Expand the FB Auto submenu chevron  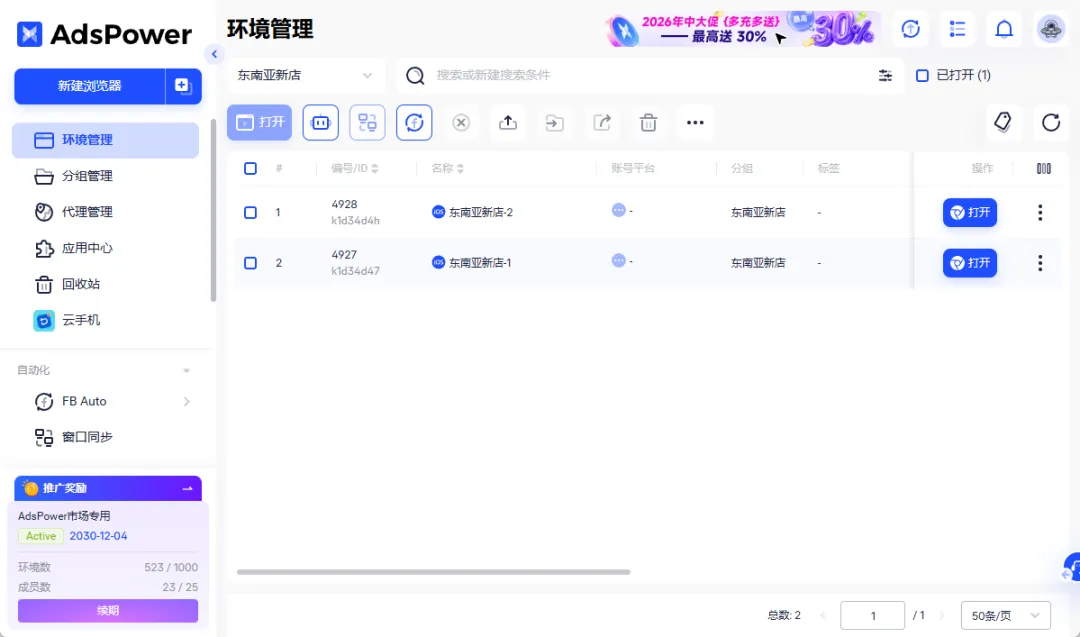pos(187,401)
